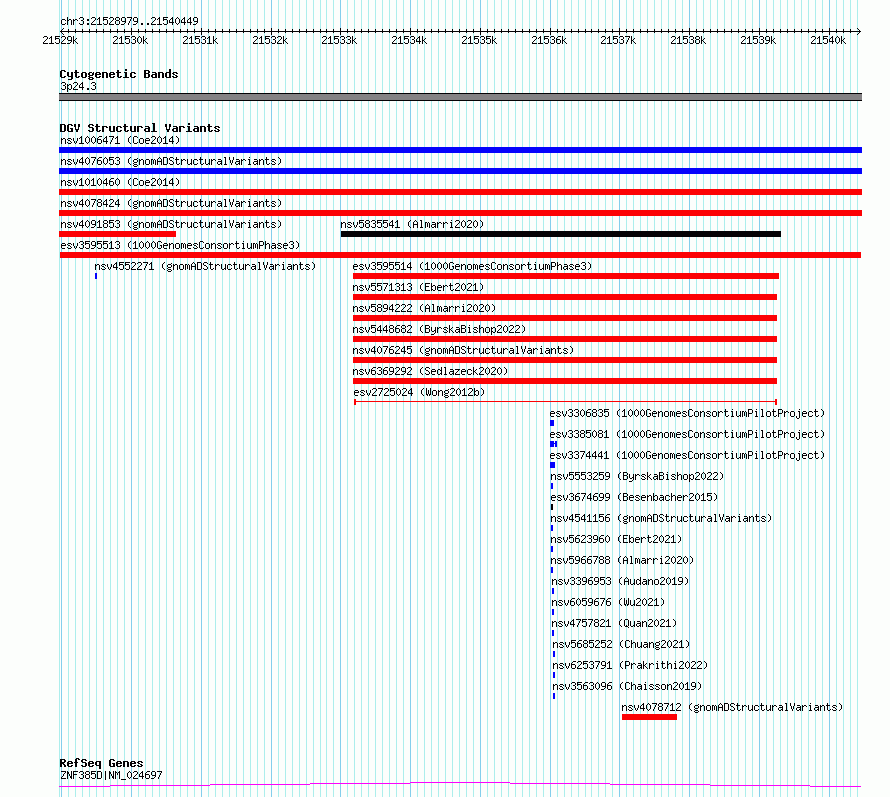
Task: Select the thin esv2725024 red line feature
Action: pos(565,402)
